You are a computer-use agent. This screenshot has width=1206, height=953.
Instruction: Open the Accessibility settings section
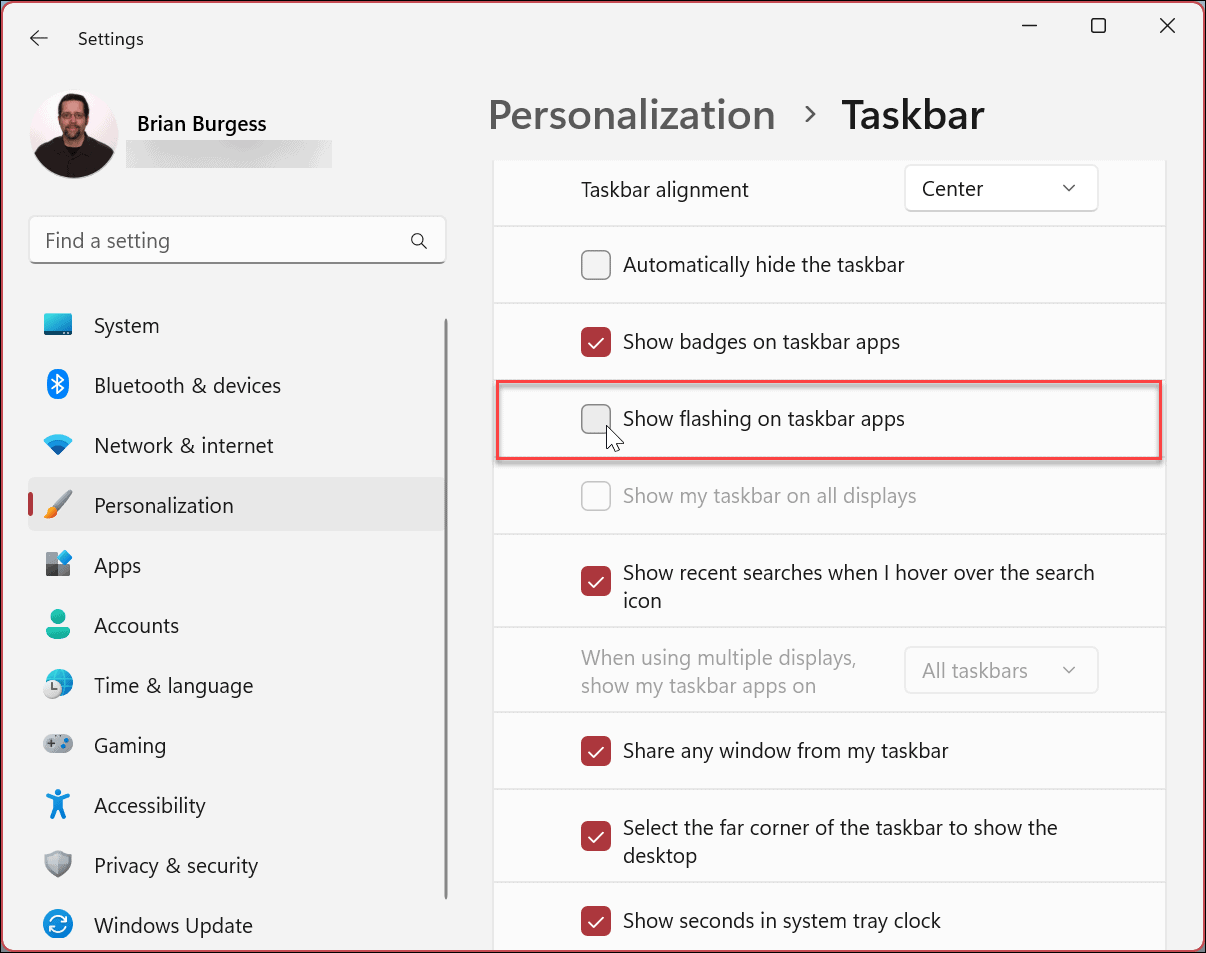coord(149,805)
